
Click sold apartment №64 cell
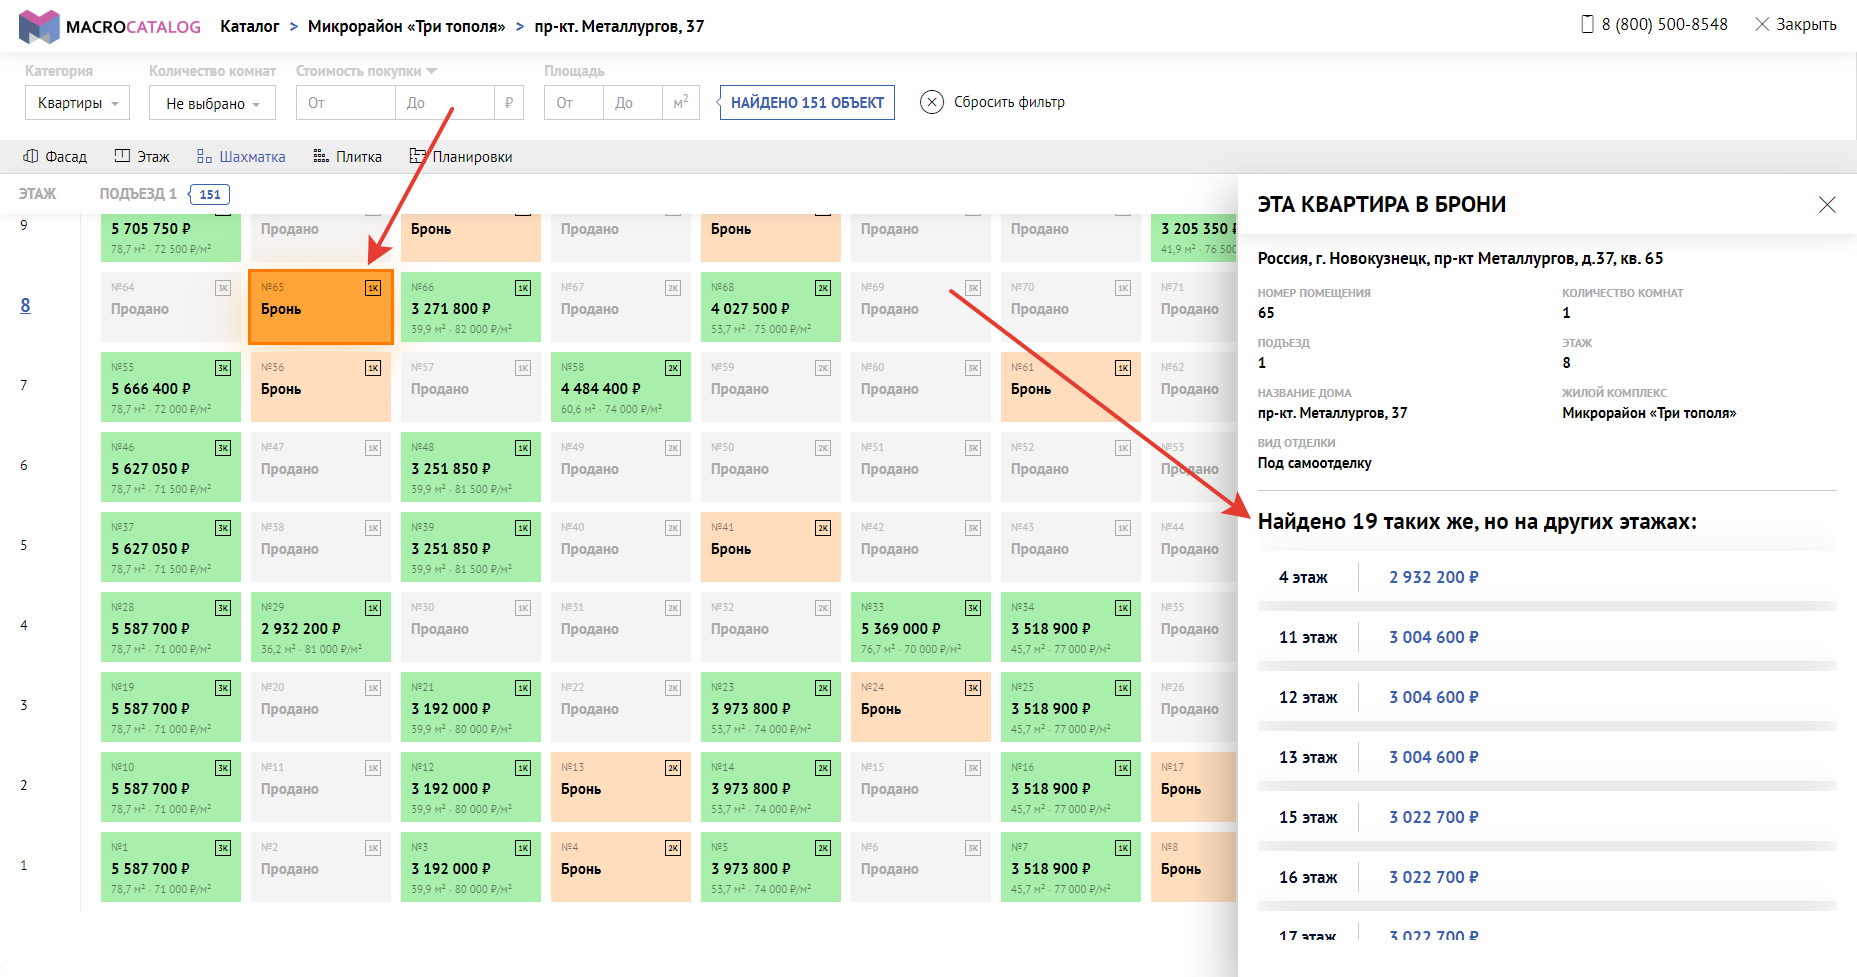point(171,307)
